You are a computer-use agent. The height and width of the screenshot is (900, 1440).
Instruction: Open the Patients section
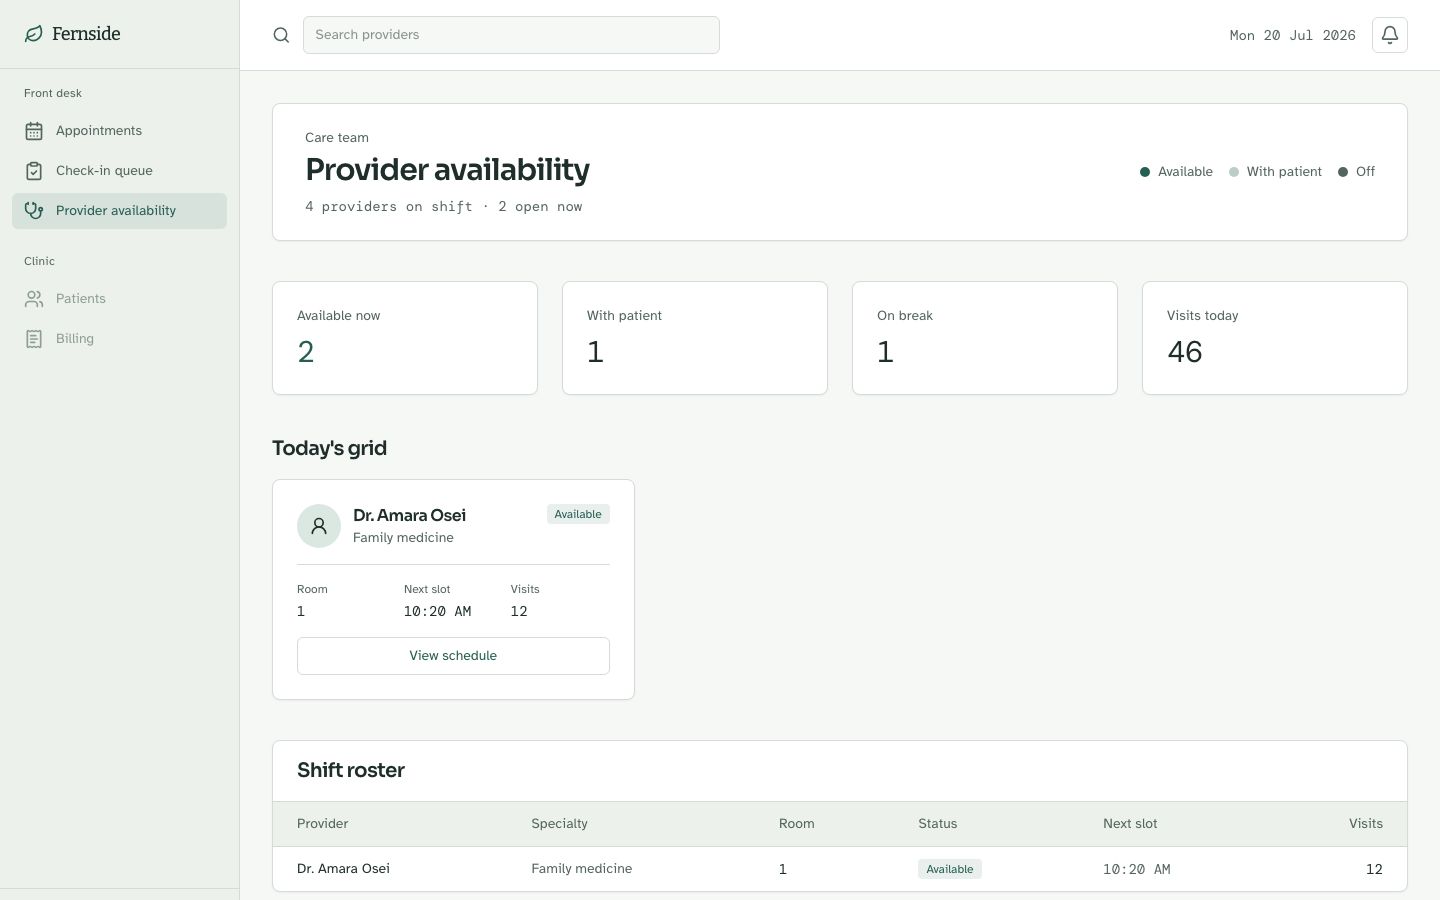[119, 299]
